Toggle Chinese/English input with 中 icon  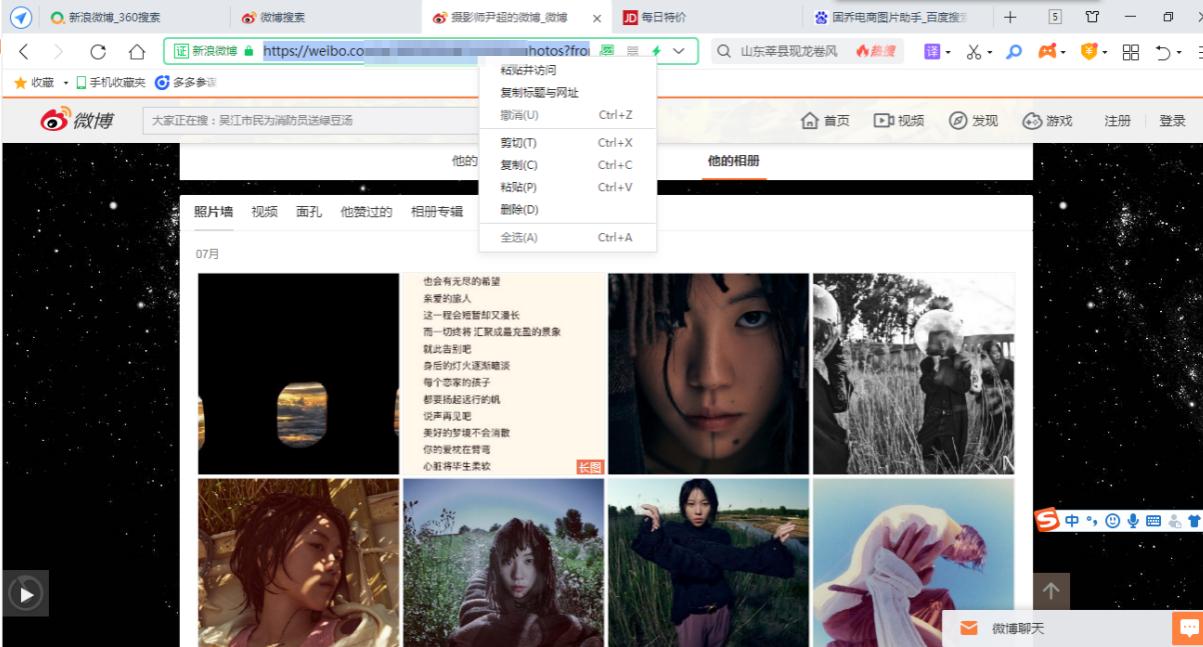tap(1072, 520)
